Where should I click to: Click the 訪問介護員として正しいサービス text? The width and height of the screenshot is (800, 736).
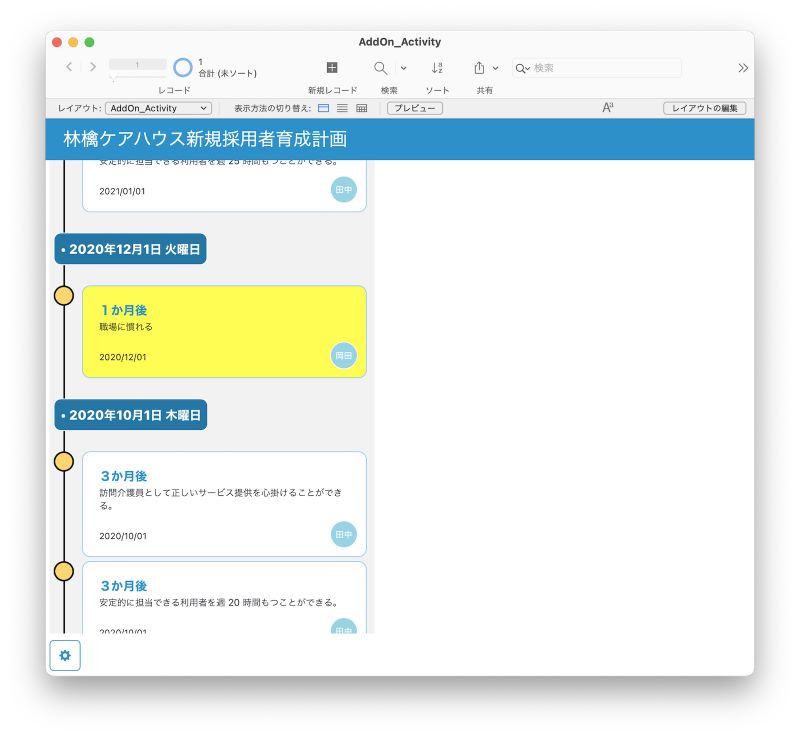[220, 499]
